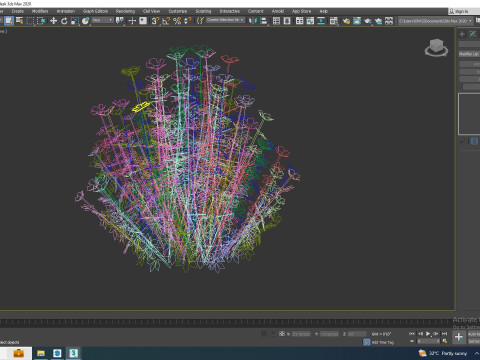Toggle Percent Snap
Viewport: 480px width, 360px height.
click(177, 21)
